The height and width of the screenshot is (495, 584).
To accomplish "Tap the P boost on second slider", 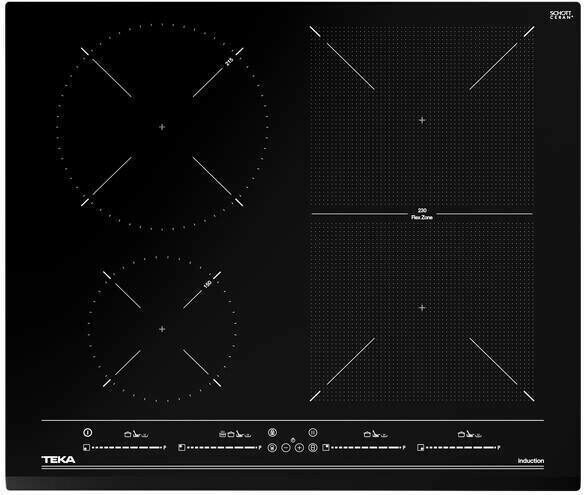I will pos(260,447).
